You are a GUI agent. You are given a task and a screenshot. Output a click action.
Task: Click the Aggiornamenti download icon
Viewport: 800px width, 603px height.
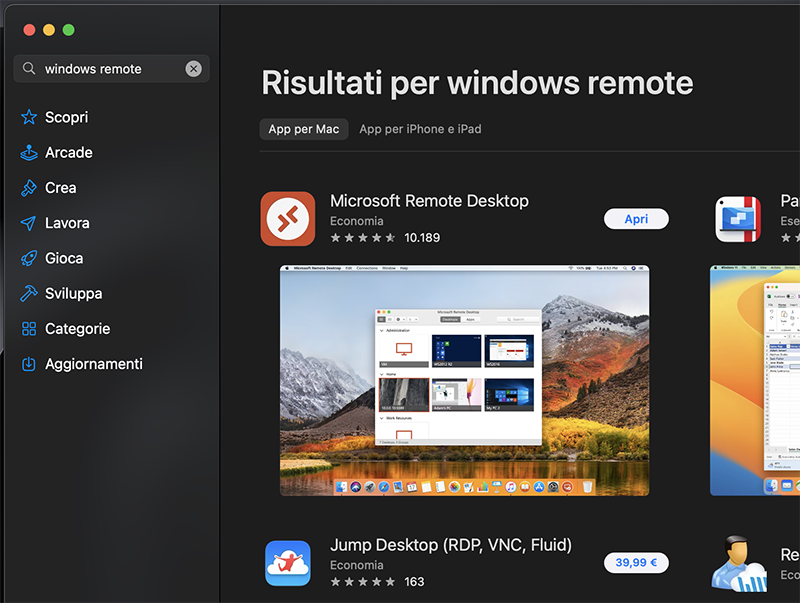click(29, 364)
